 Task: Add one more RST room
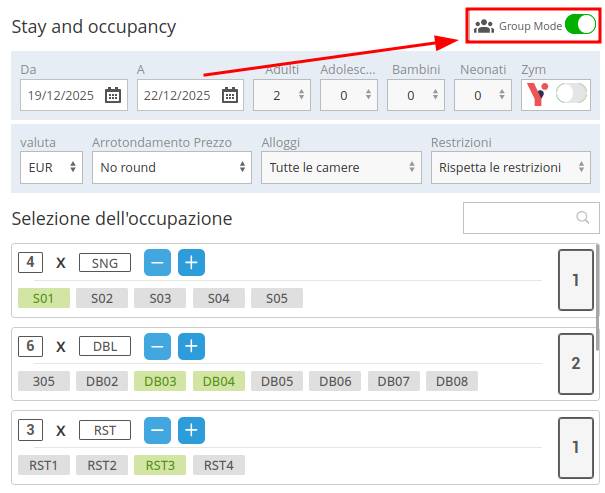pyautogui.click(x=192, y=431)
